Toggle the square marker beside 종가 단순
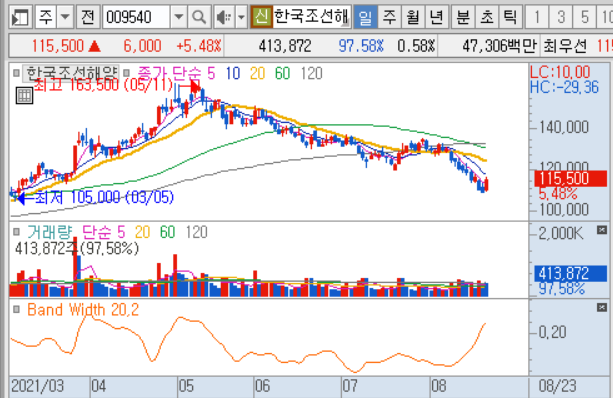613x398 pixels. (126, 73)
